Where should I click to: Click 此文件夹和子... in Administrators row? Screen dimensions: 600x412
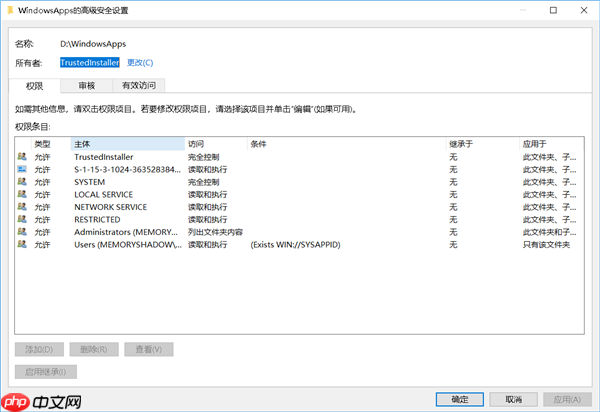(549, 232)
